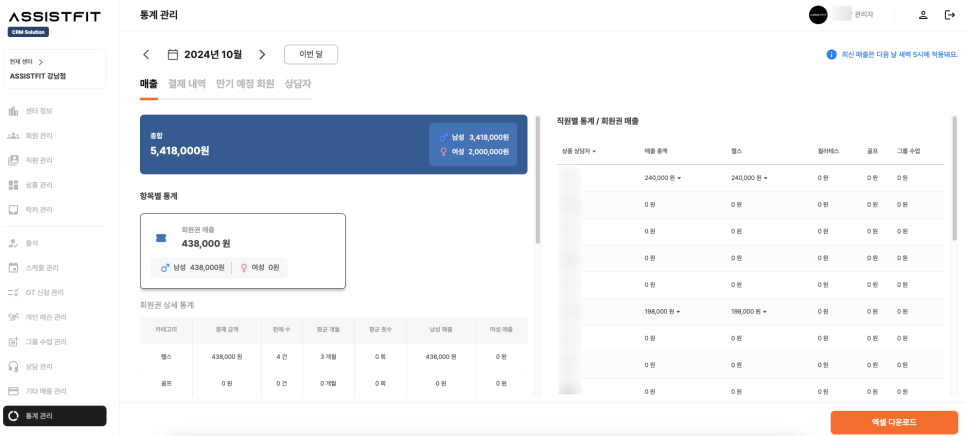This screenshot has width=966, height=436.
Task: Go to 회원 관리 in sidebar
Action: [38, 135]
